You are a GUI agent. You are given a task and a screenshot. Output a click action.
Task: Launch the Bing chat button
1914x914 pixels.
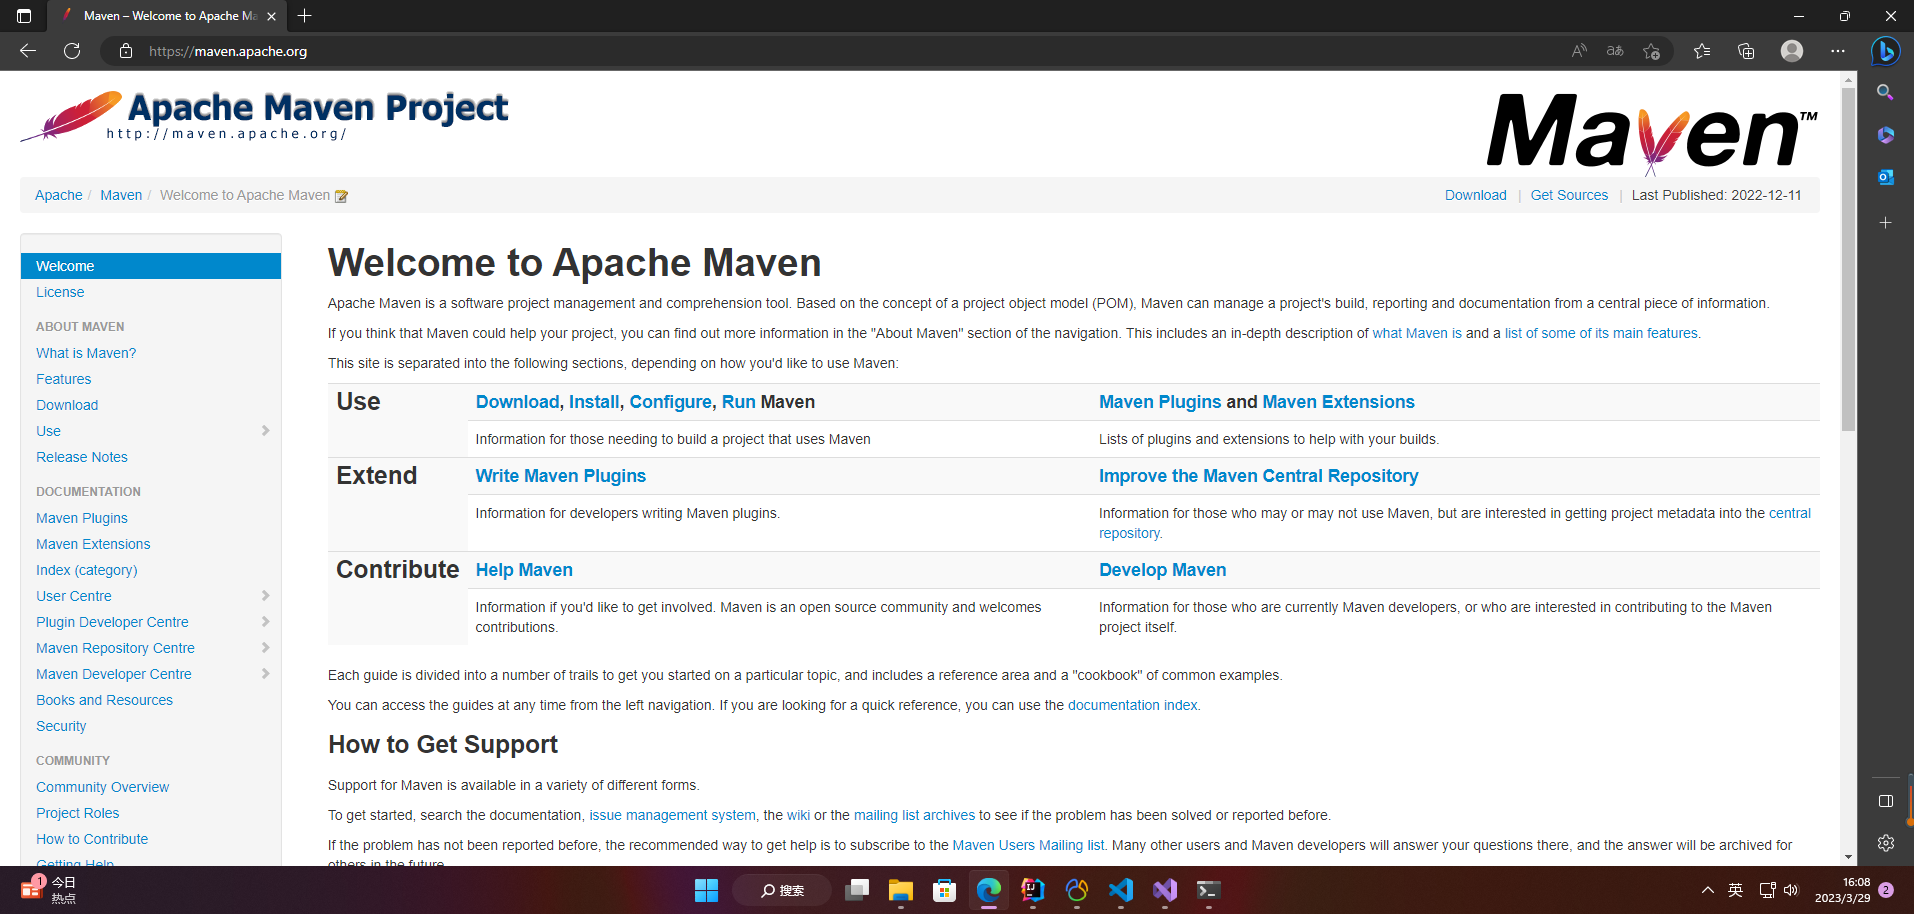[1886, 51]
